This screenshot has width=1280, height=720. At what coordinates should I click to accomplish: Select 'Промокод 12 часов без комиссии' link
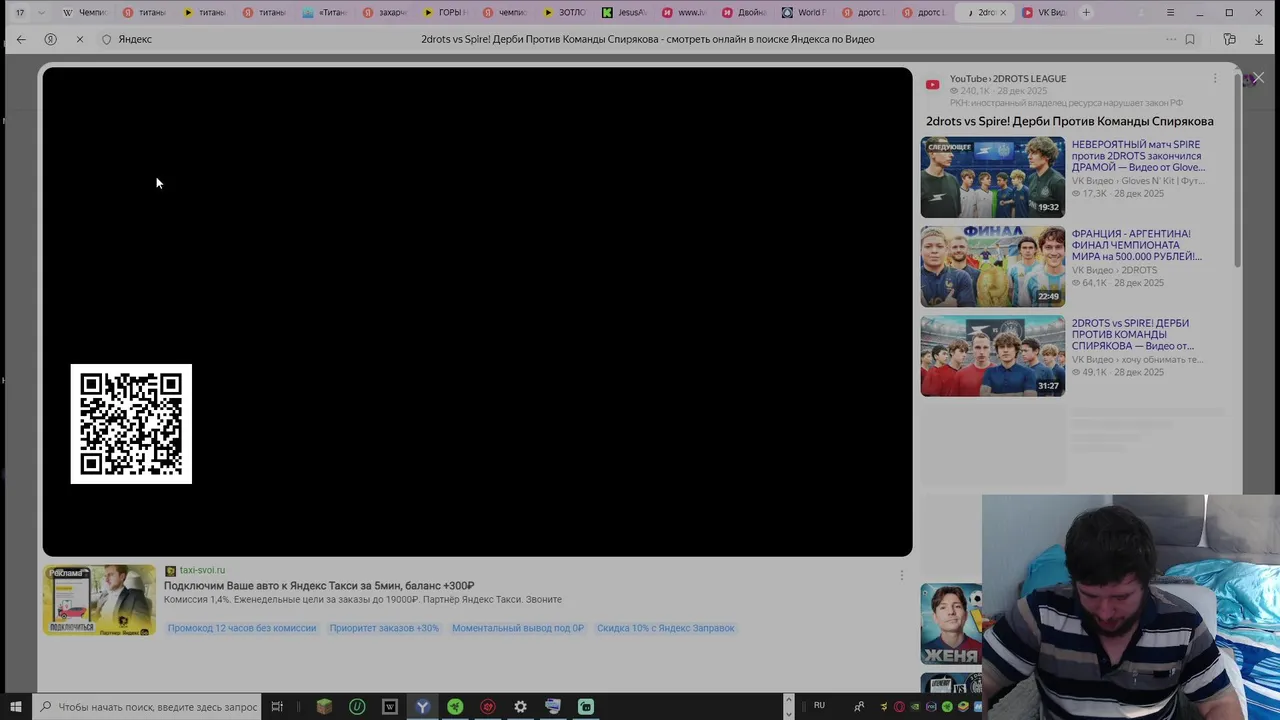pos(242,628)
